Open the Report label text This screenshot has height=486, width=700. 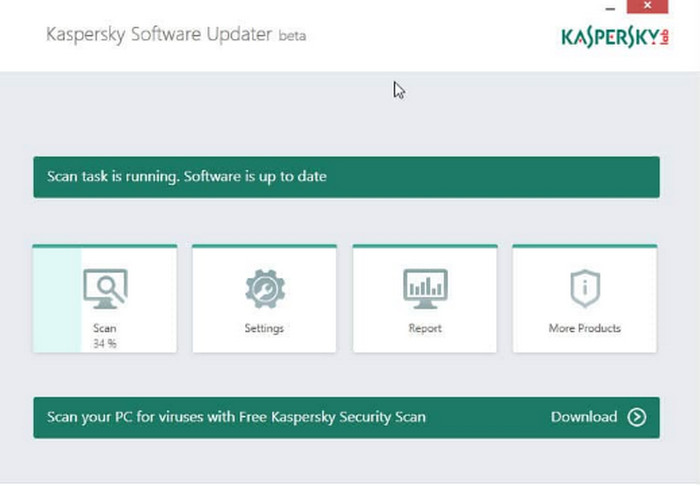[424, 328]
